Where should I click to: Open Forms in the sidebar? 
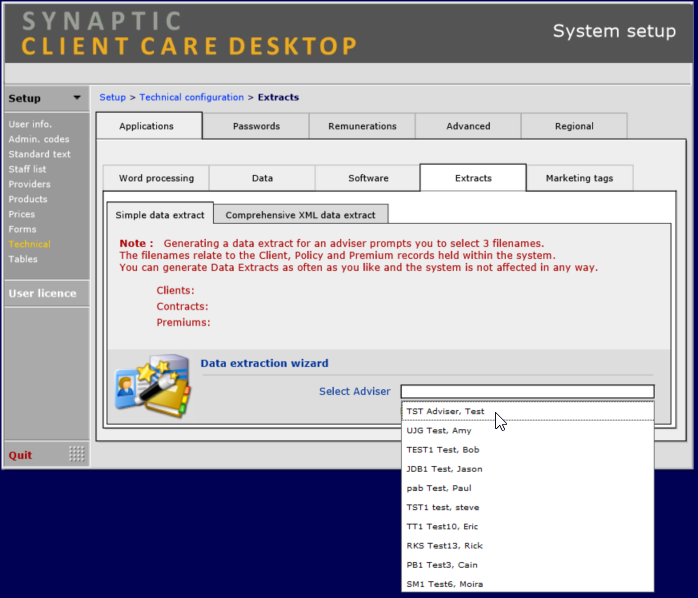[22, 229]
